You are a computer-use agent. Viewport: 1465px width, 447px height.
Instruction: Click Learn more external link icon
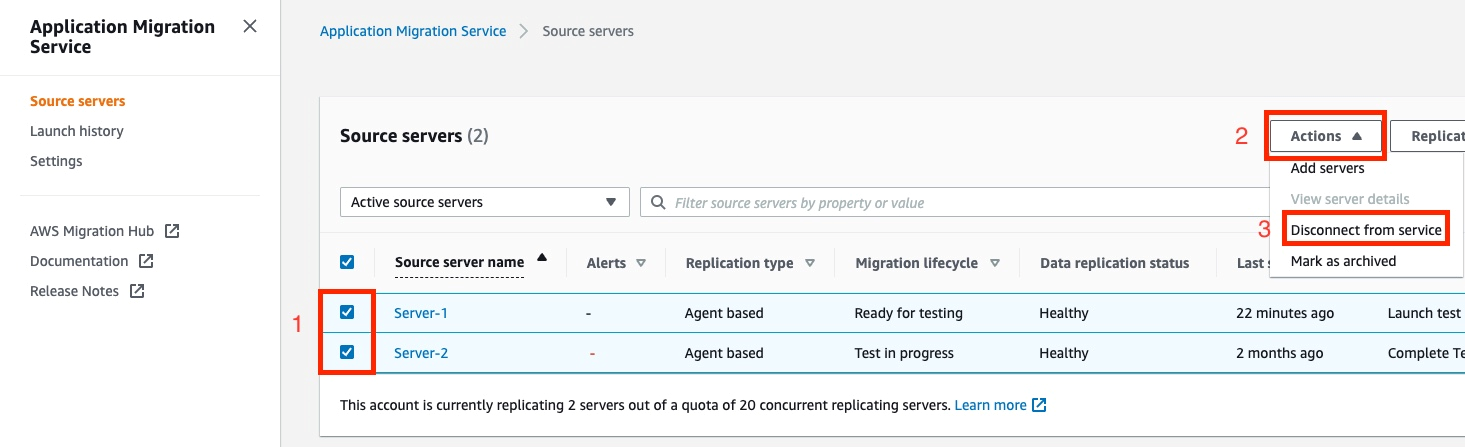(1039, 405)
